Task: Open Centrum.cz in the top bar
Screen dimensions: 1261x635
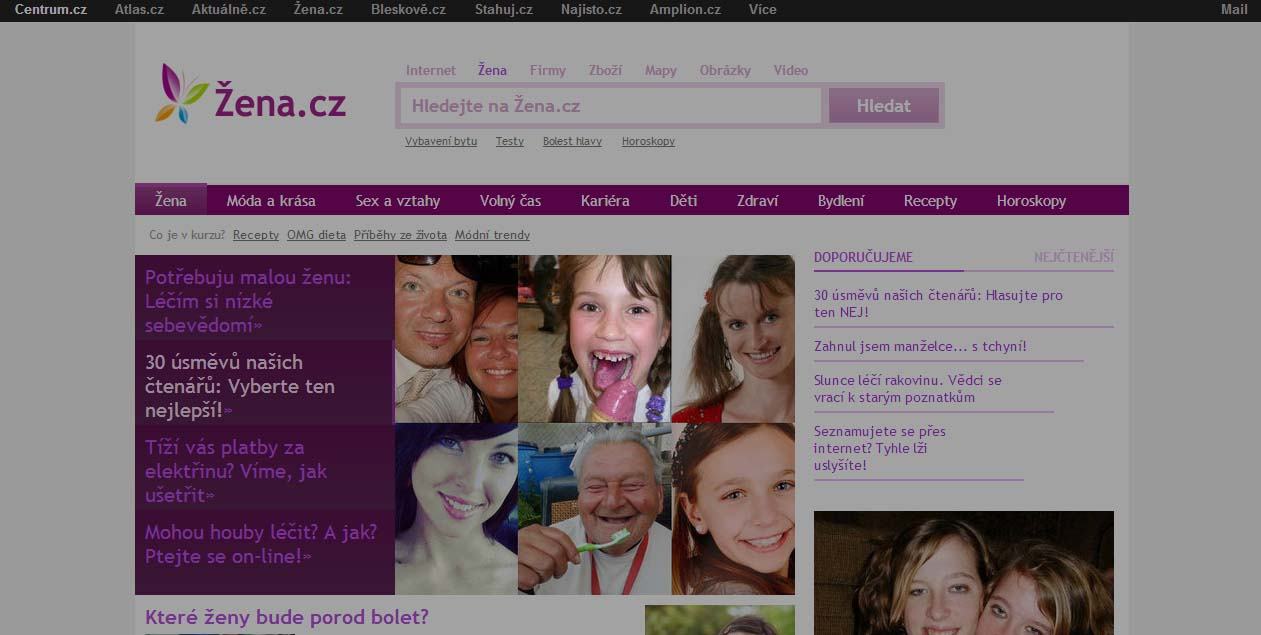Action: [51, 10]
